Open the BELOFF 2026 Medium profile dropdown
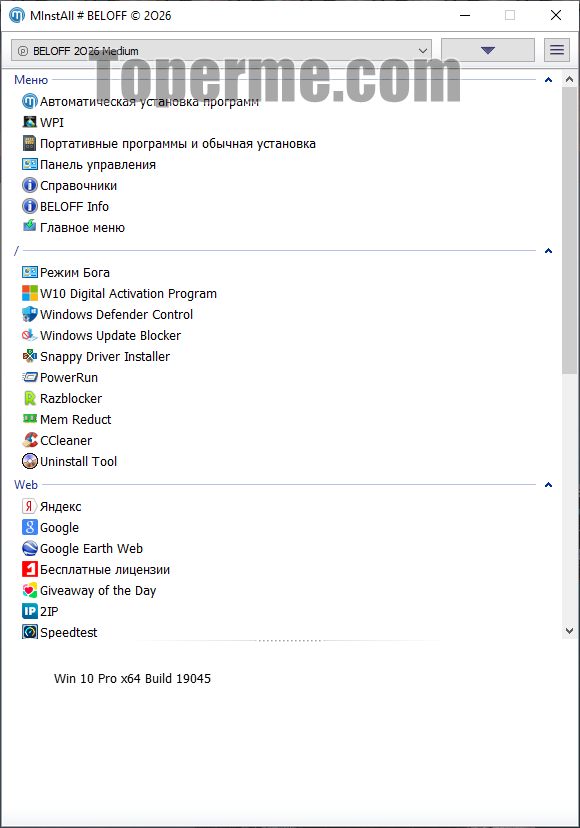 tap(221, 51)
